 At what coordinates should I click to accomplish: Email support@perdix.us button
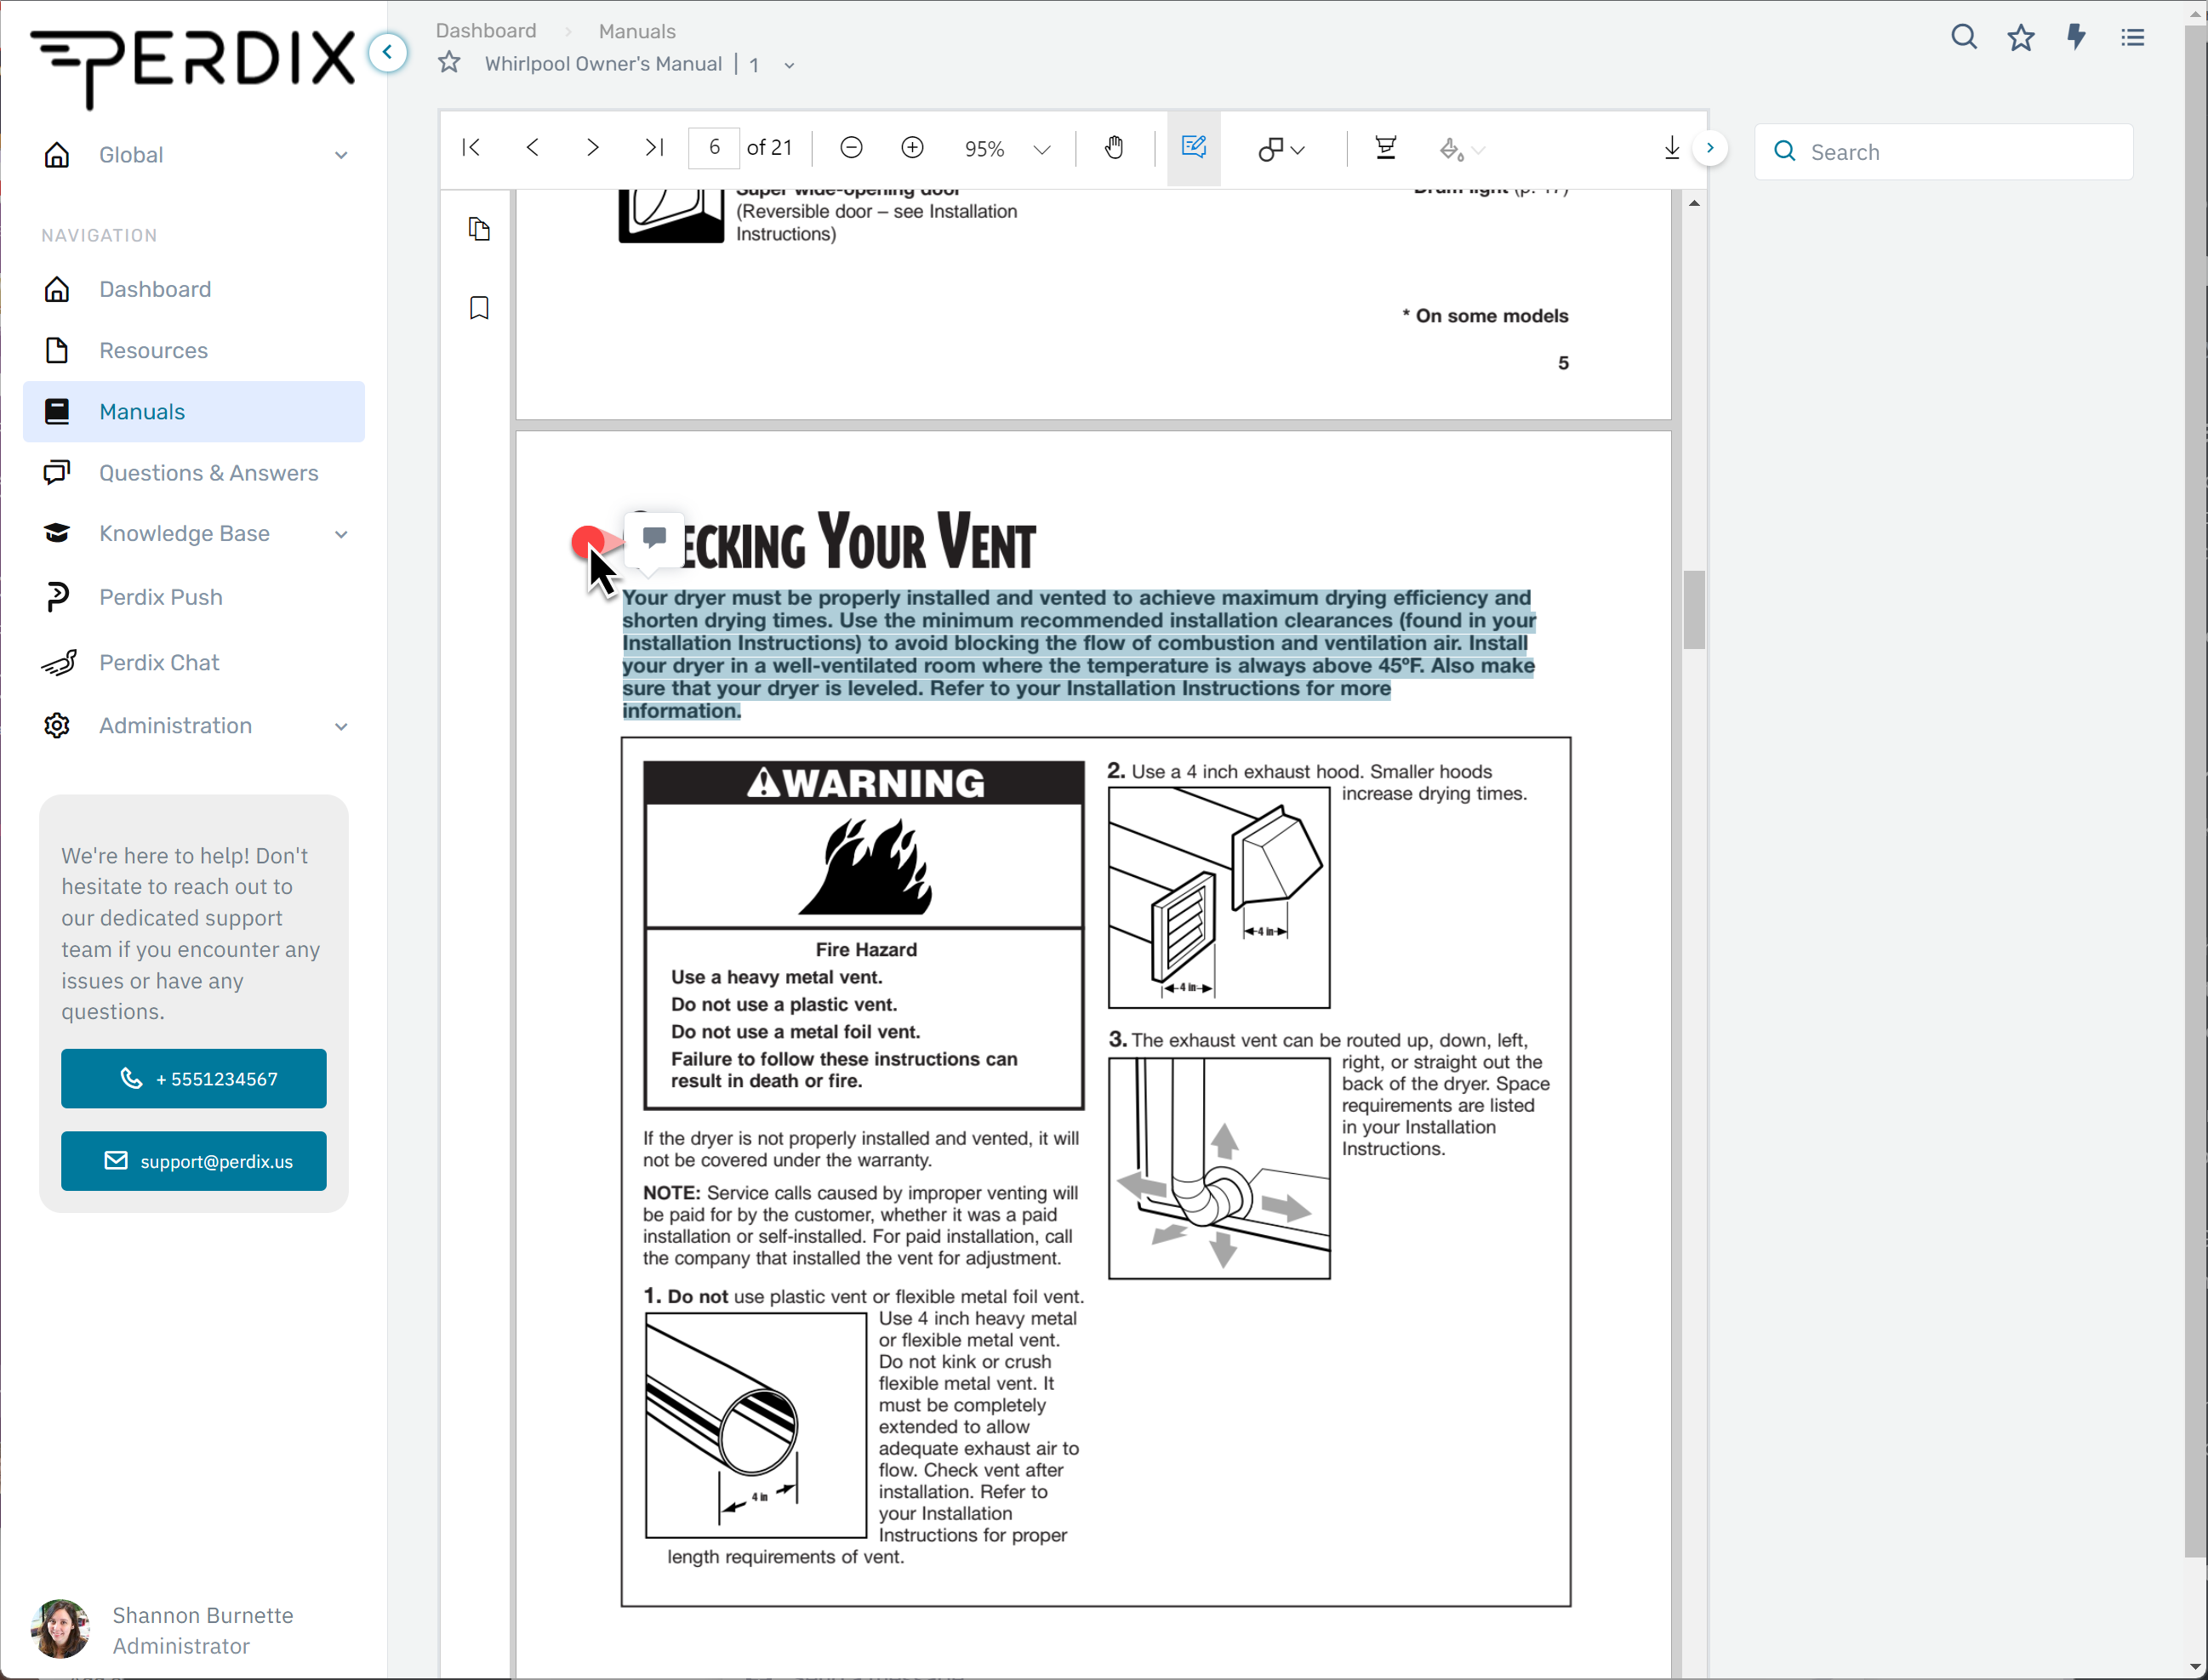tap(194, 1161)
